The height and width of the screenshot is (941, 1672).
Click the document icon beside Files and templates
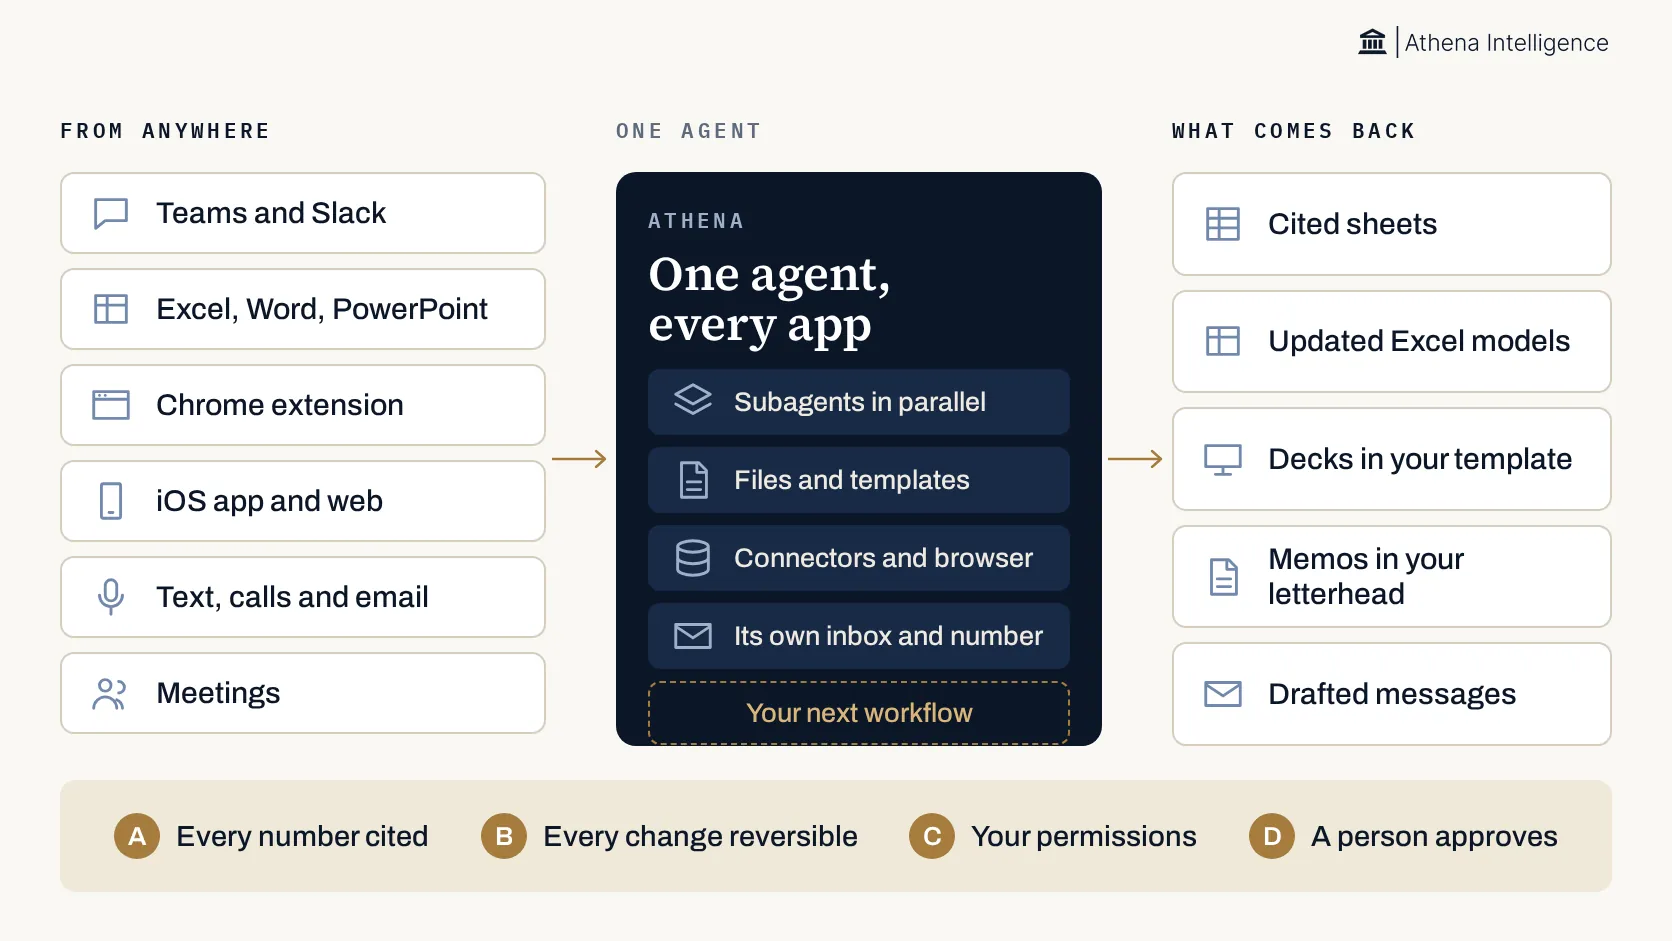[x=693, y=480]
